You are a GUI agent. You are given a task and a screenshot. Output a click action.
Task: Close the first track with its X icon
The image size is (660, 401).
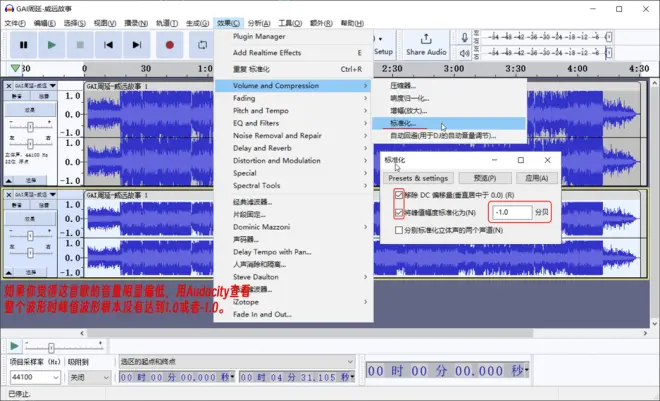tap(8, 85)
